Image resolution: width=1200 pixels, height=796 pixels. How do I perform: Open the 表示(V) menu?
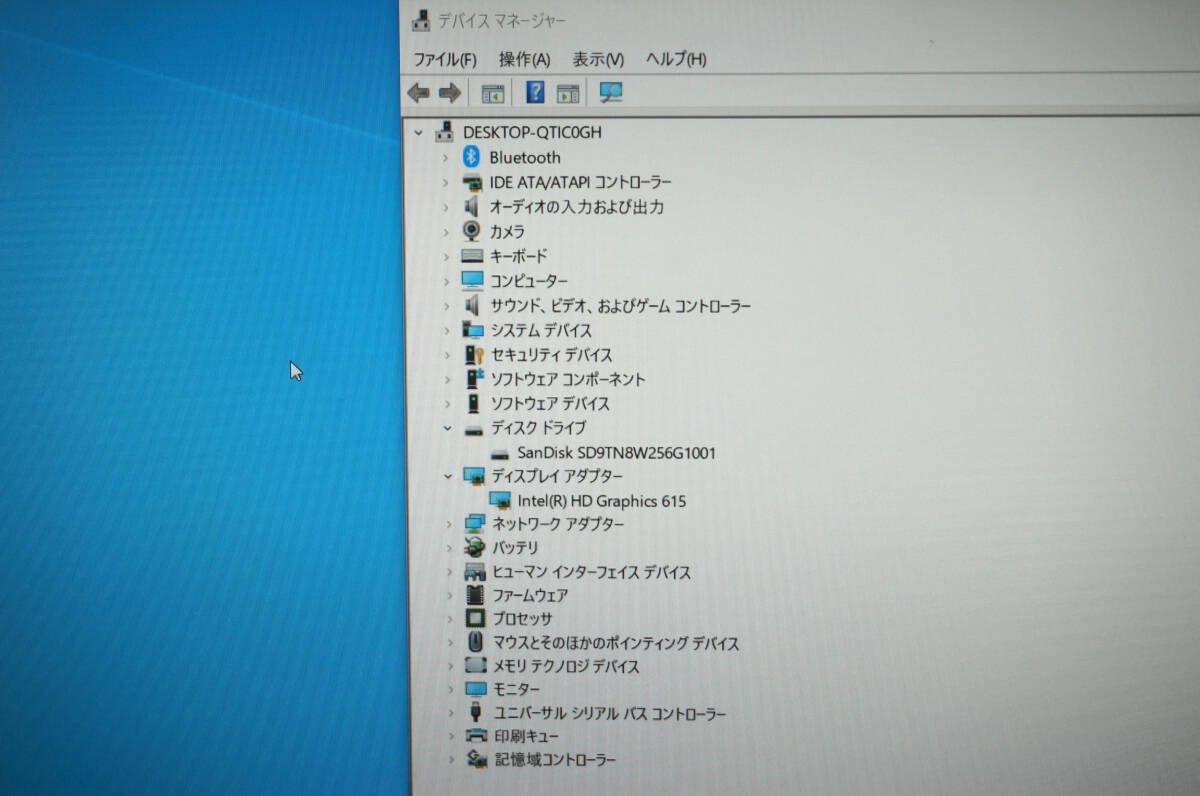598,59
